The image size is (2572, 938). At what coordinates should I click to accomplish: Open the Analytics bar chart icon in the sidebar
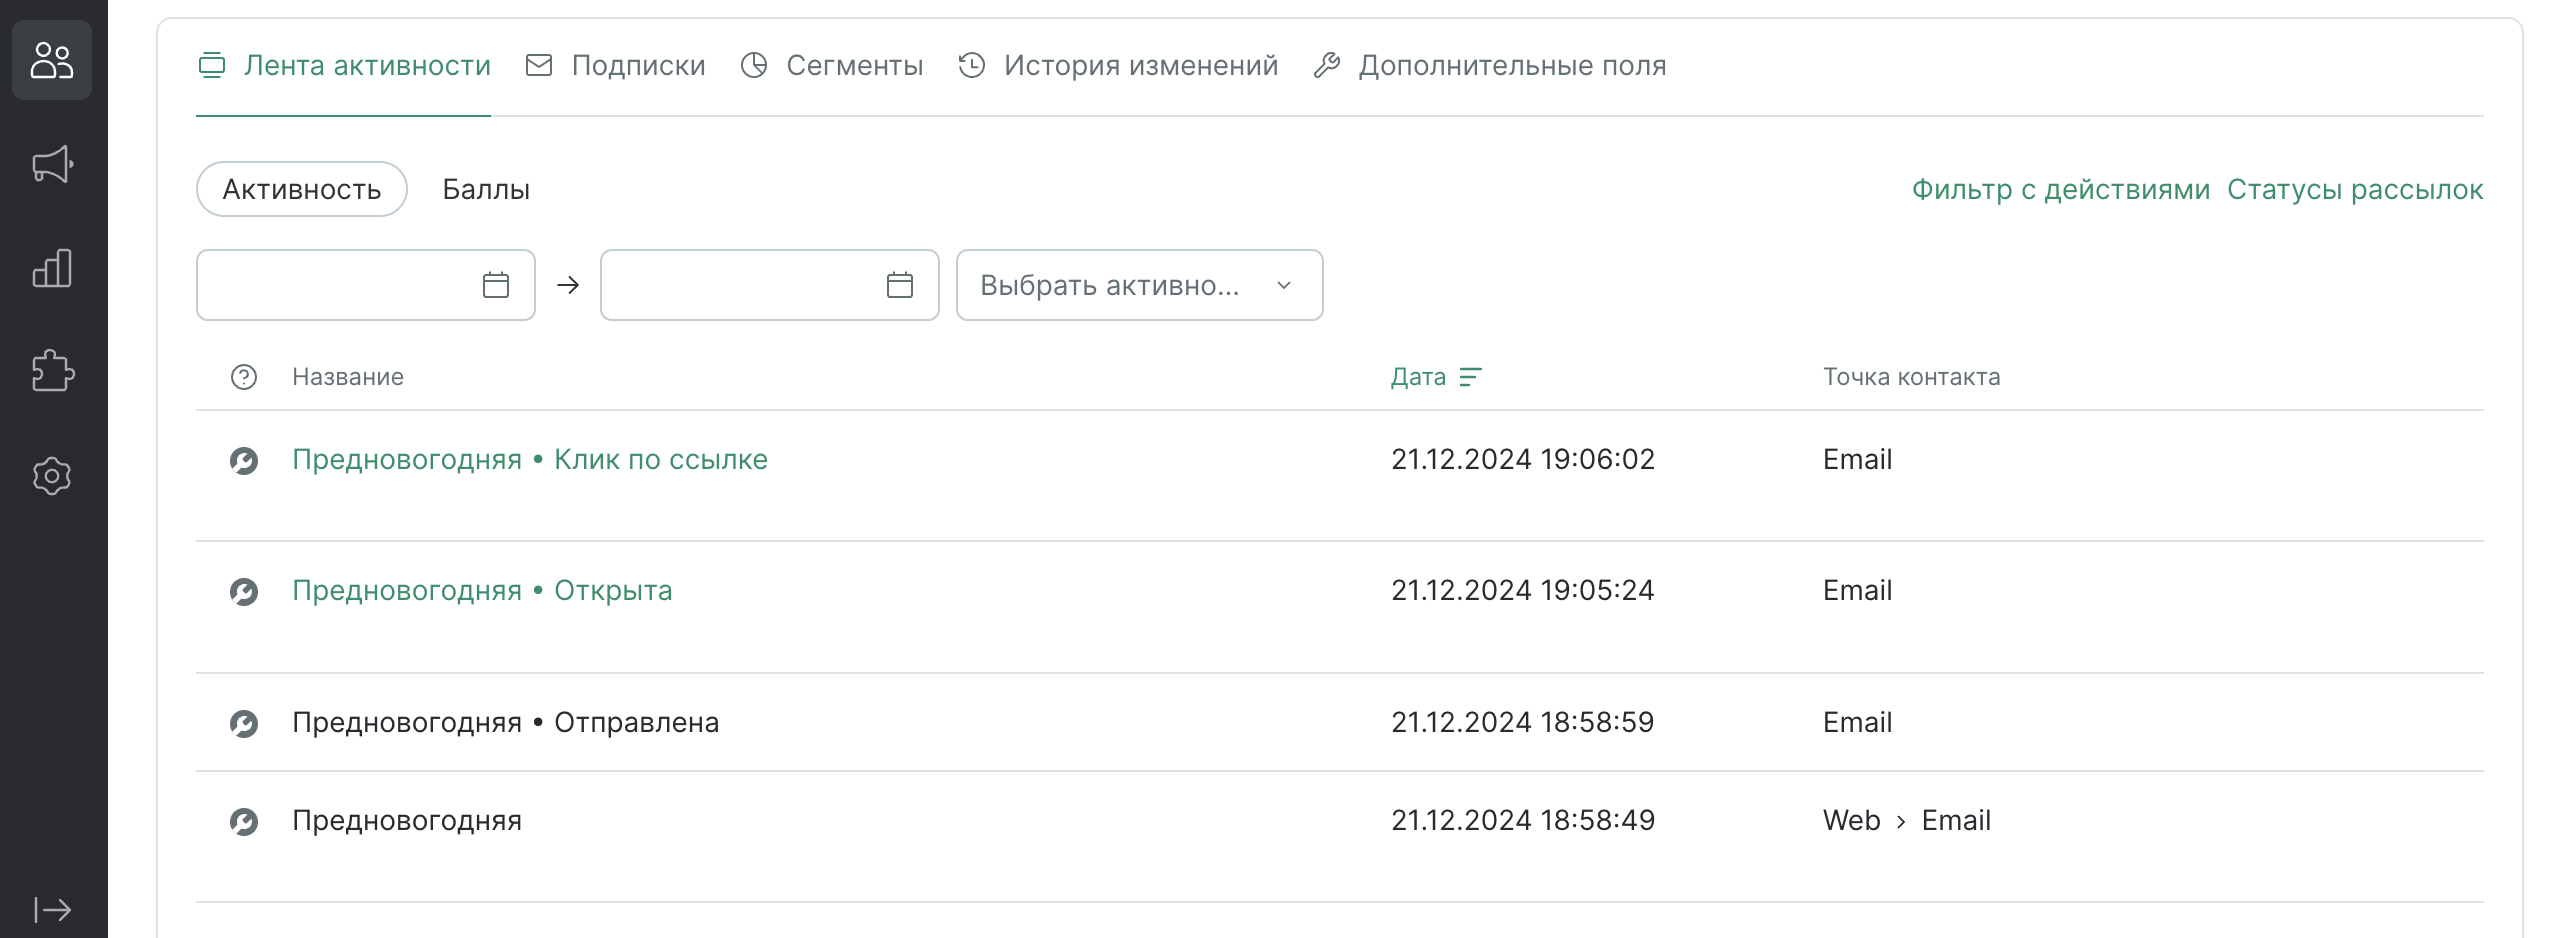52,268
